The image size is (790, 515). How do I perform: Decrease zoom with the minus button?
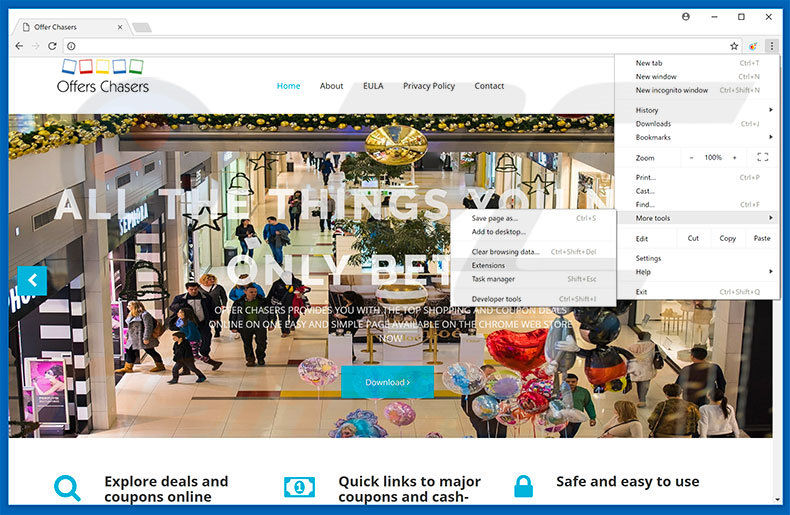pyautogui.click(x=692, y=158)
